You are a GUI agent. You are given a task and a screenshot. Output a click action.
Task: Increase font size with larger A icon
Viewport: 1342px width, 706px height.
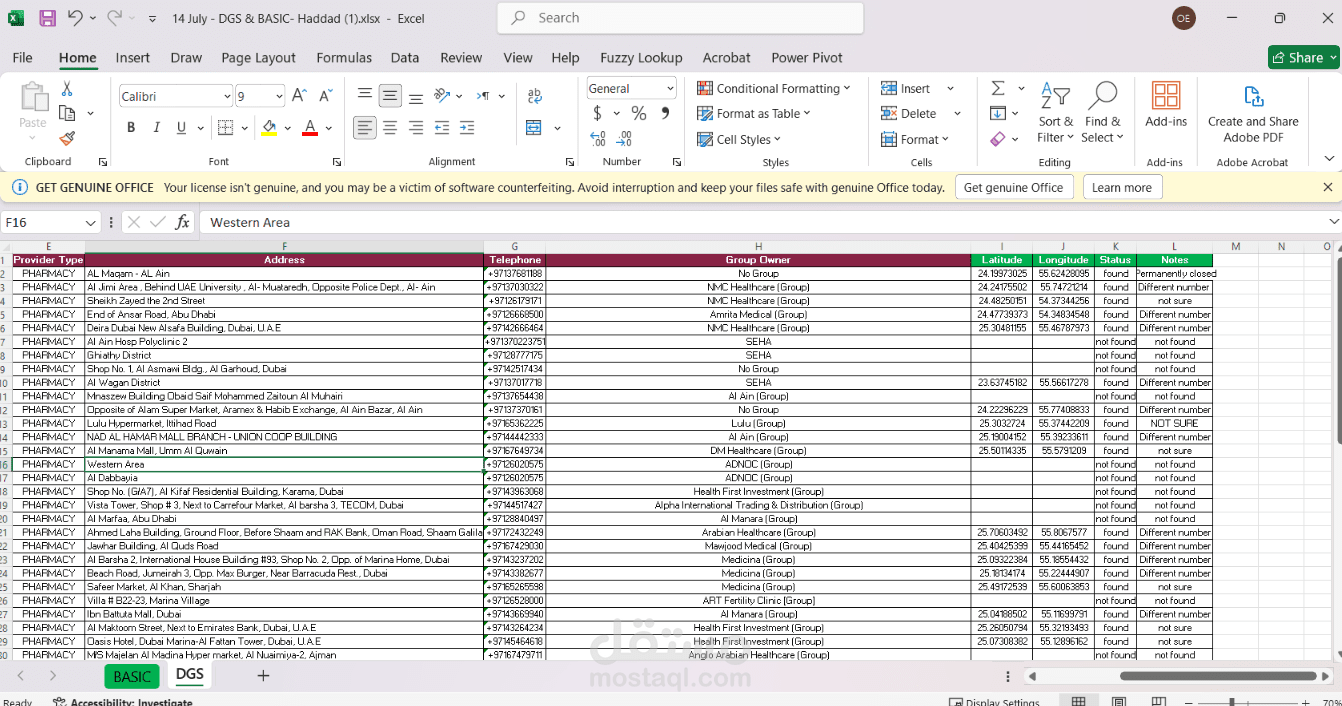tap(299, 96)
